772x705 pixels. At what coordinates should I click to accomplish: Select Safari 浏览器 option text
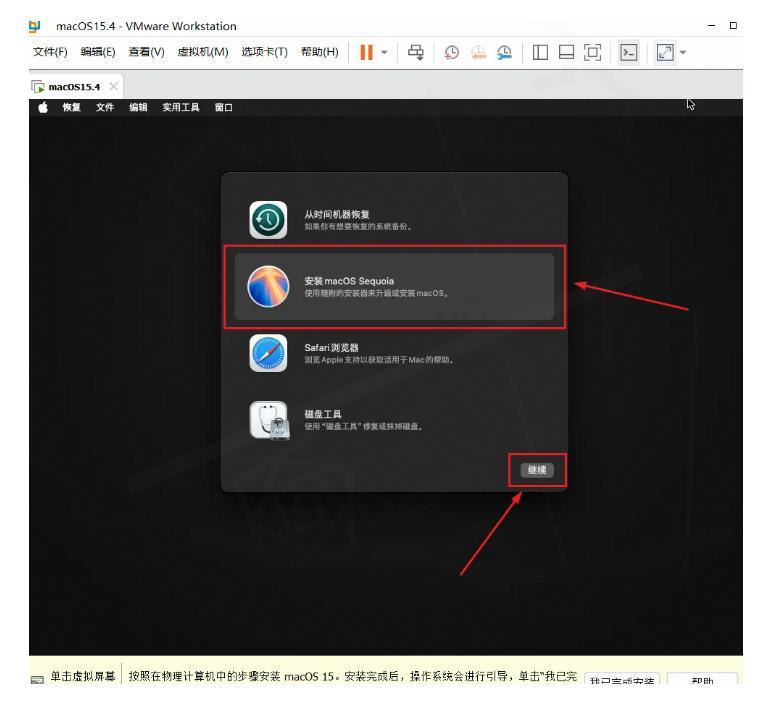[331, 348]
